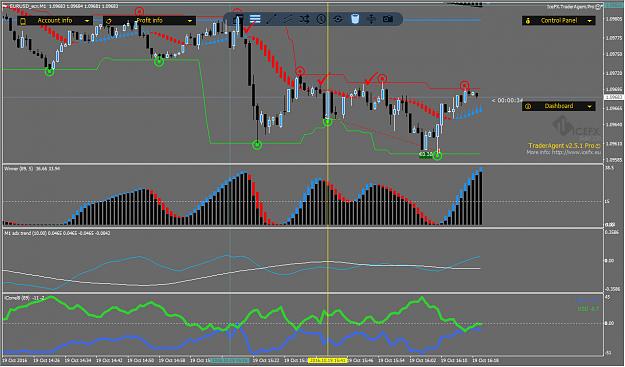Click the shuffle arrows icon in floating toolbar
The image size is (625, 367).
coord(305,19)
